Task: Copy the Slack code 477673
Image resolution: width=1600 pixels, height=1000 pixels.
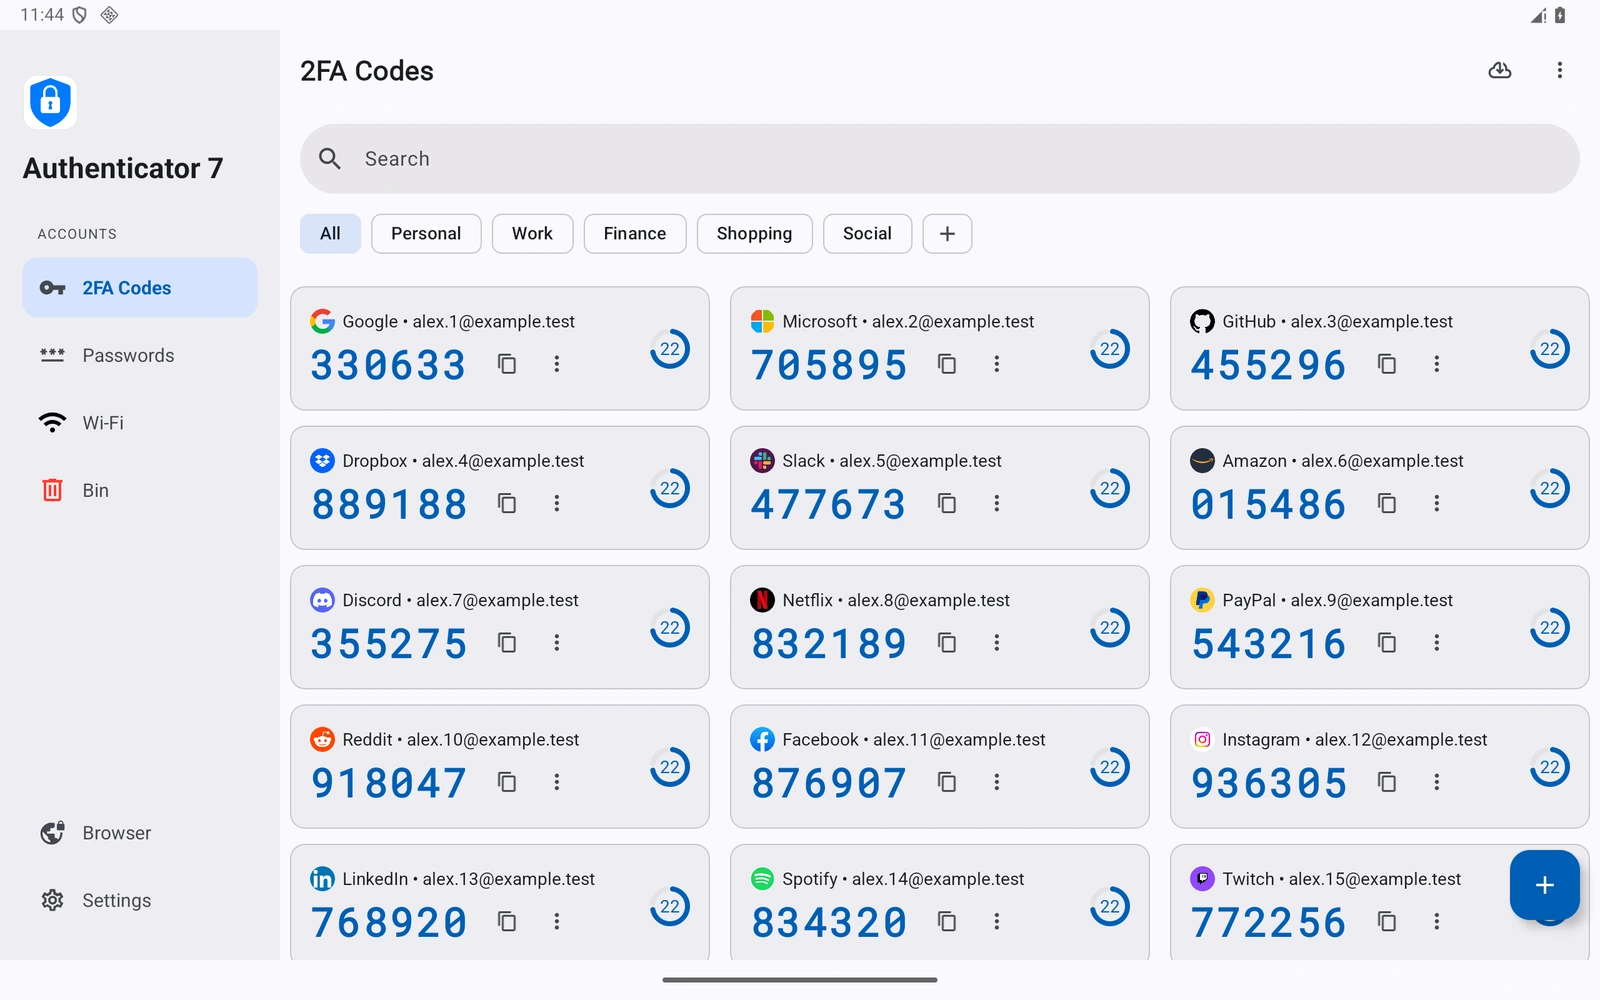Action: (947, 503)
